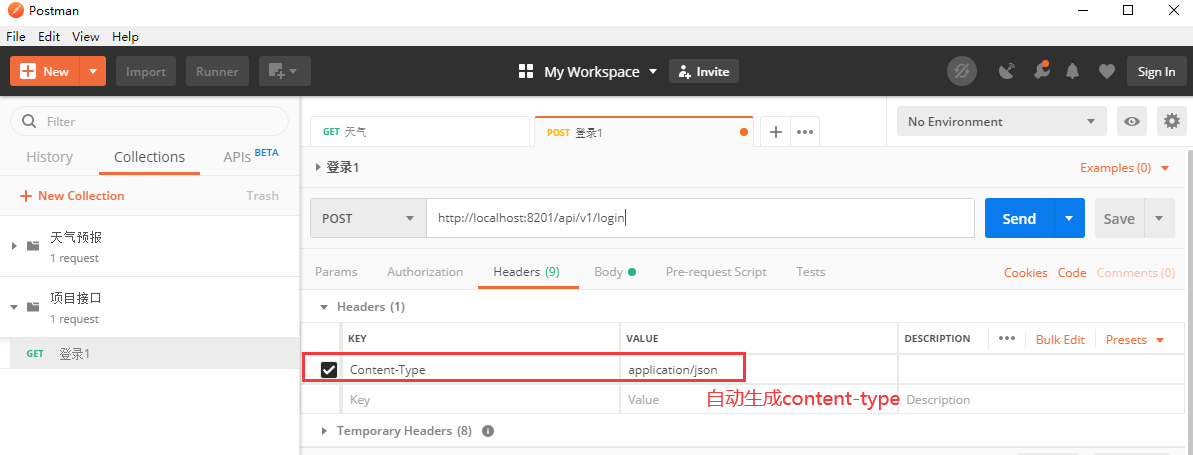Click Bulk Edit
Screen dimensions: 1193x455
click(1060, 339)
